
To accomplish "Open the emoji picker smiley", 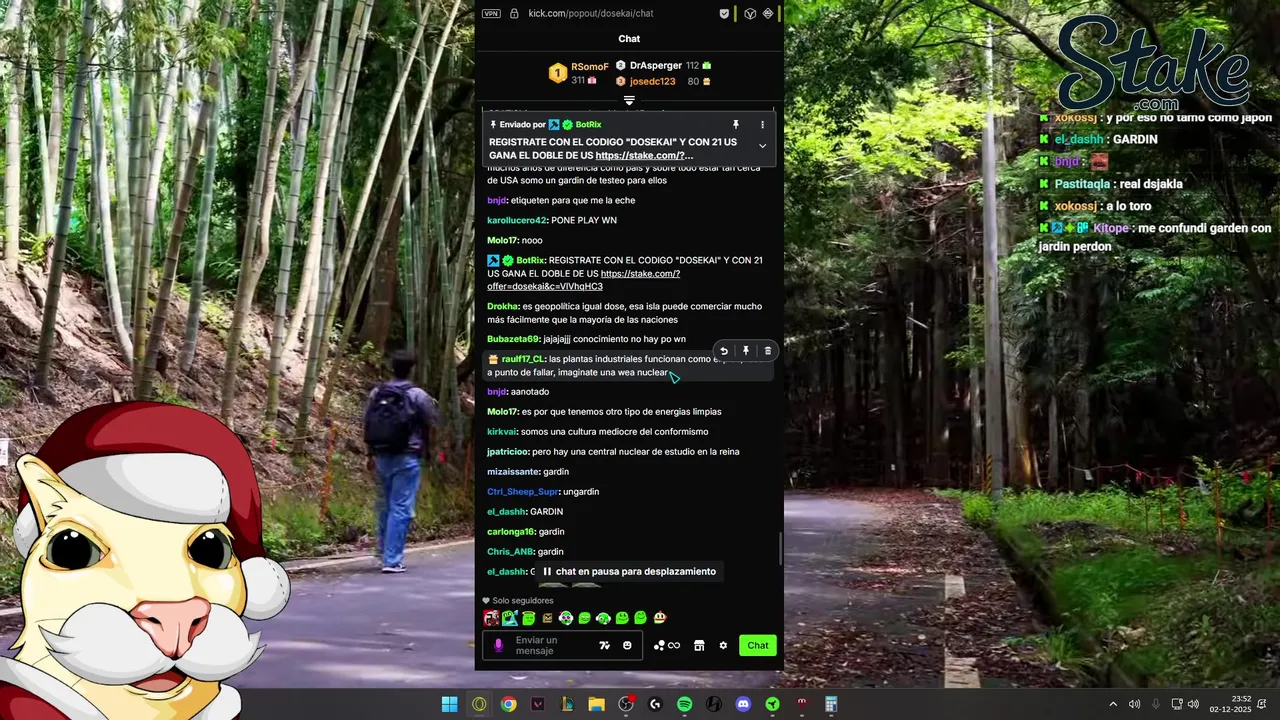I will click(627, 646).
